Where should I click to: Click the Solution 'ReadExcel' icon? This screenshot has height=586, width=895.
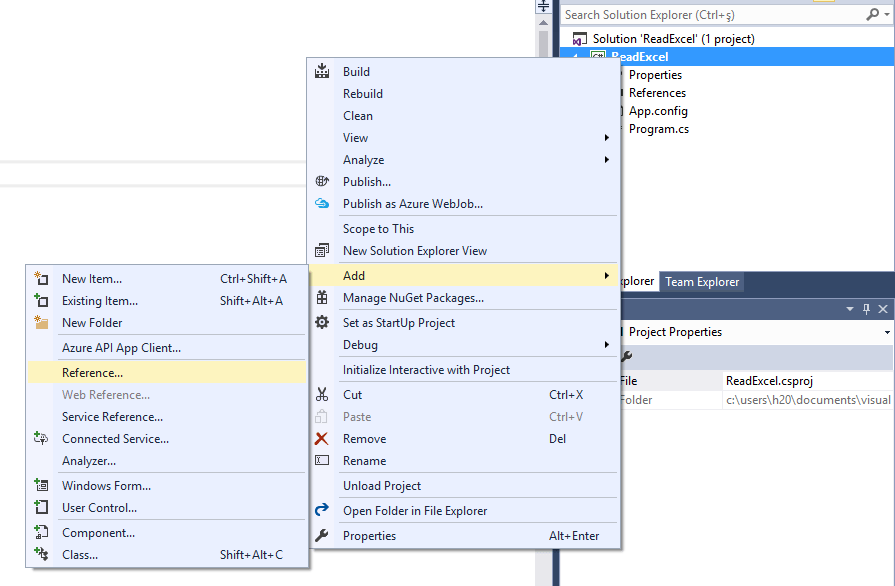pyautogui.click(x=579, y=39)
